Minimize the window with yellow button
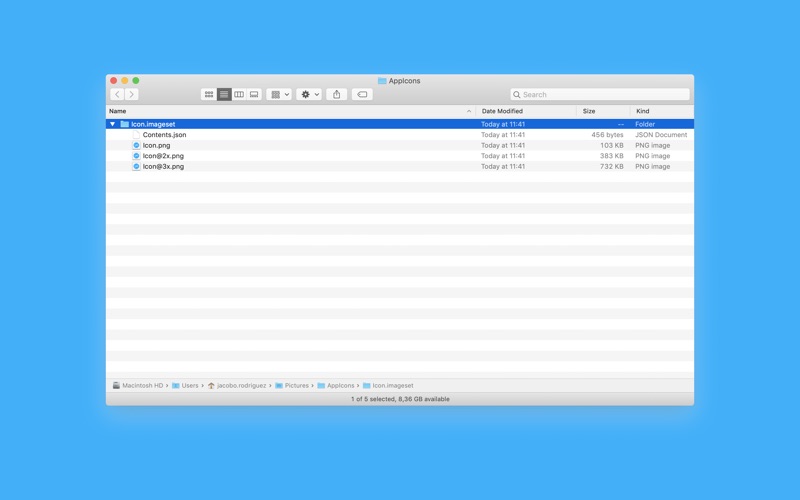This screenshot has width=800, height=500. 124,81
